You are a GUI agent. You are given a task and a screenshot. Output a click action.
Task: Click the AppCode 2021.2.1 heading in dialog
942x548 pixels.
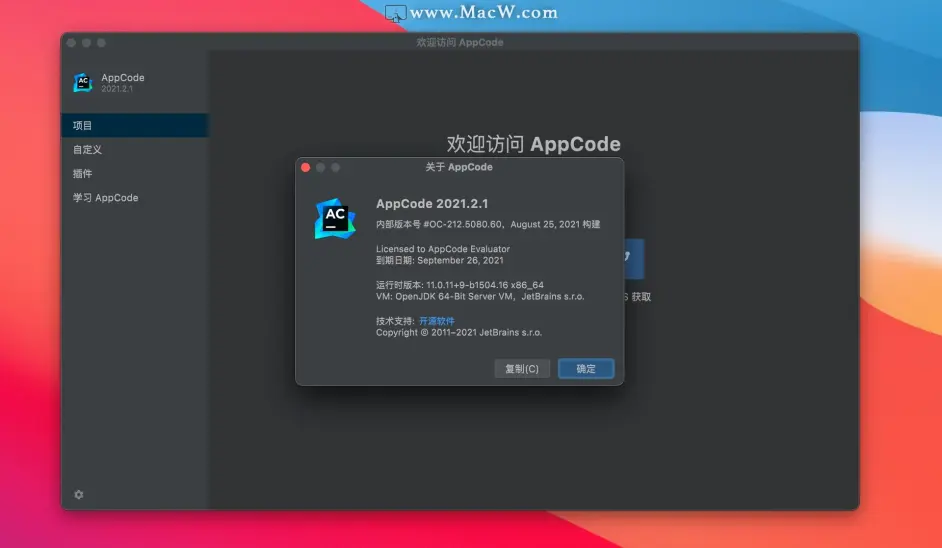tap(432, 204)
